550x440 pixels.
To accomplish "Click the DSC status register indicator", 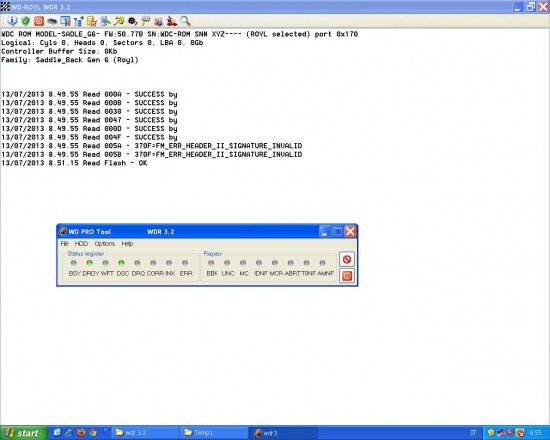I will pyautogui.click(x=121, y=263).
